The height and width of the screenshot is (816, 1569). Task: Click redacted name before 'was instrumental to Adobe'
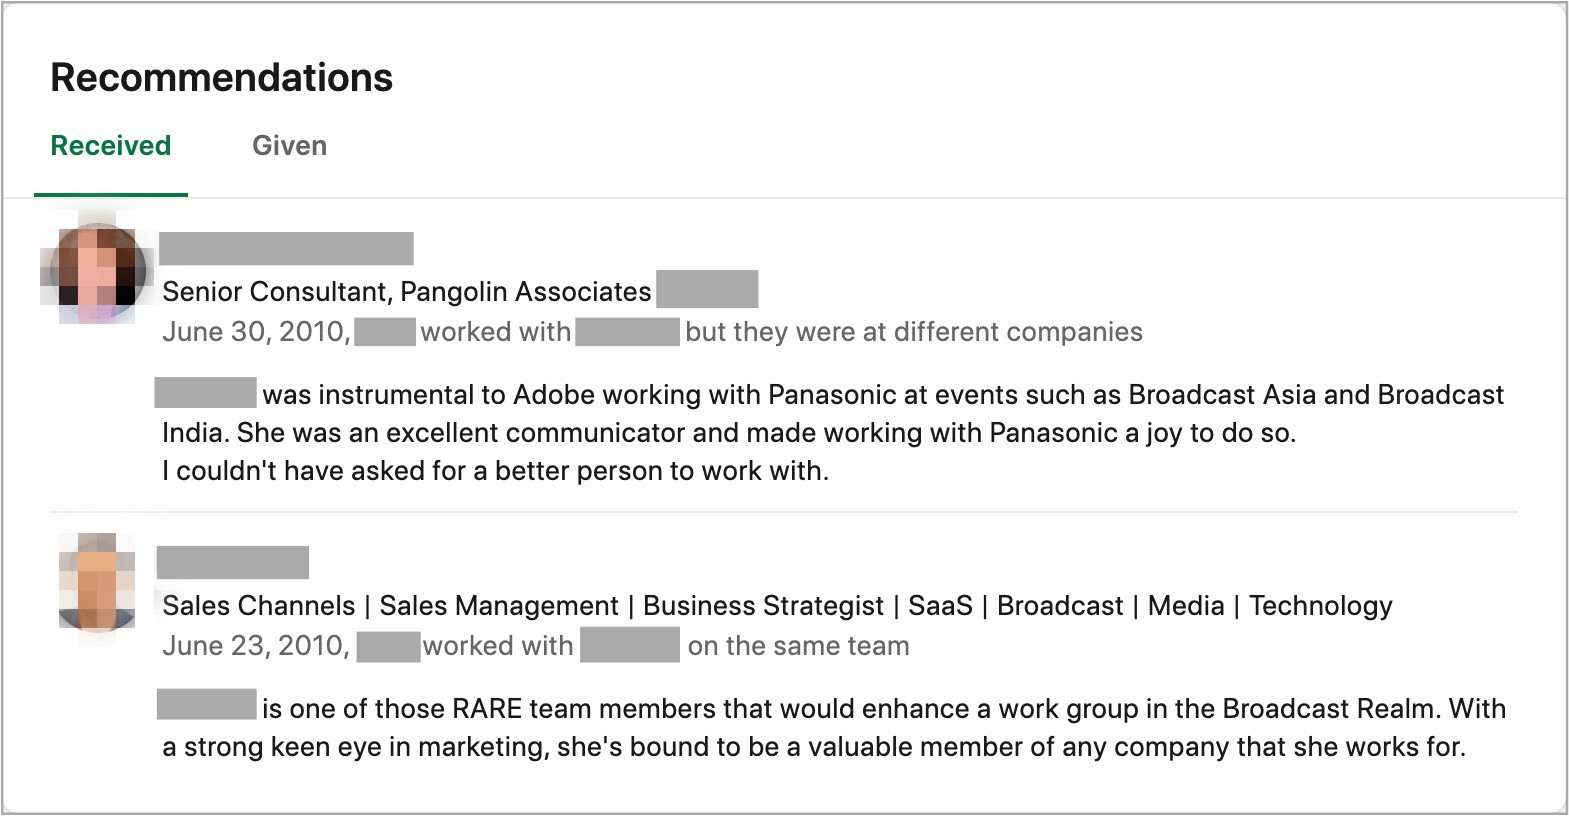coord(206,393)
